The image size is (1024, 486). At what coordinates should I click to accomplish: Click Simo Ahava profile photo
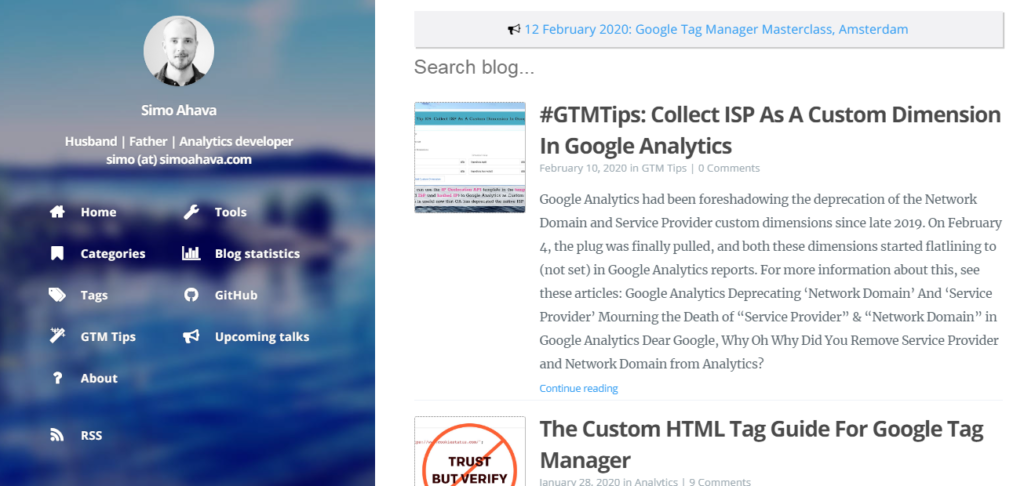point(178,51)
